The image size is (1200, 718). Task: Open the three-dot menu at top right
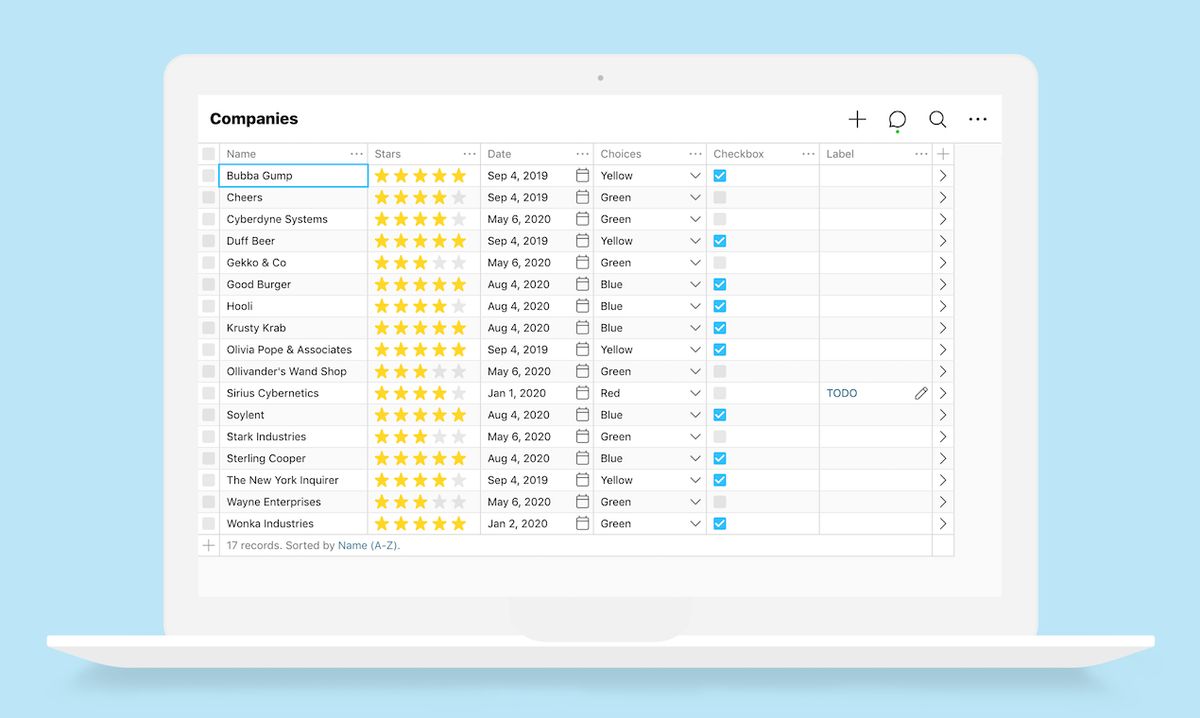[977, 119]
